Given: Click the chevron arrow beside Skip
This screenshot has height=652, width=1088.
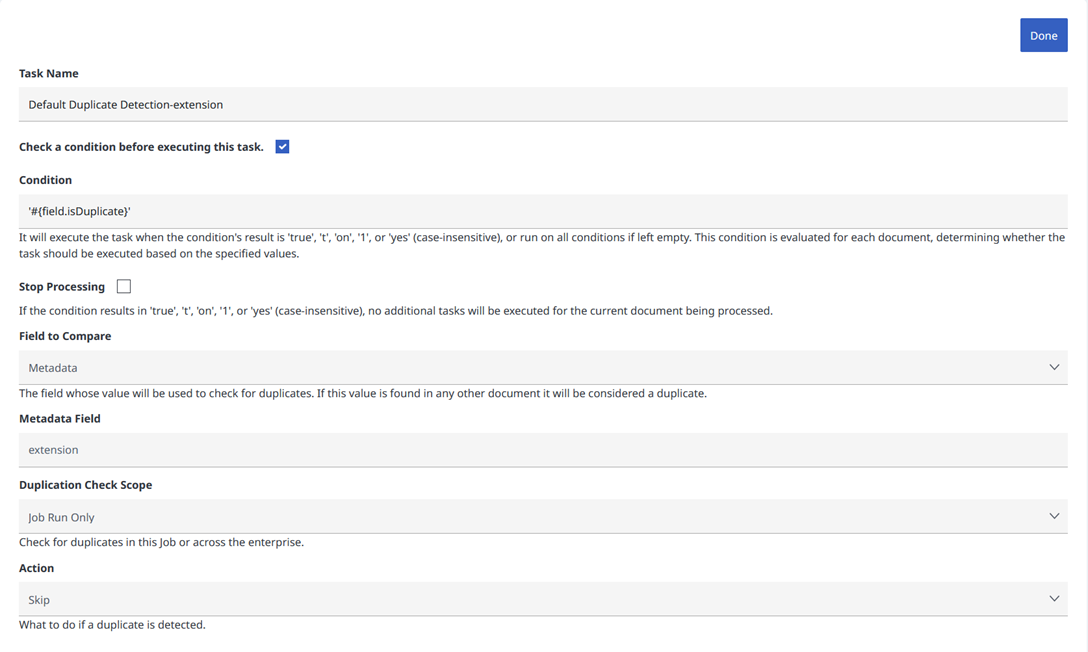Looking at the screenshot, I should coord(1054,599).
